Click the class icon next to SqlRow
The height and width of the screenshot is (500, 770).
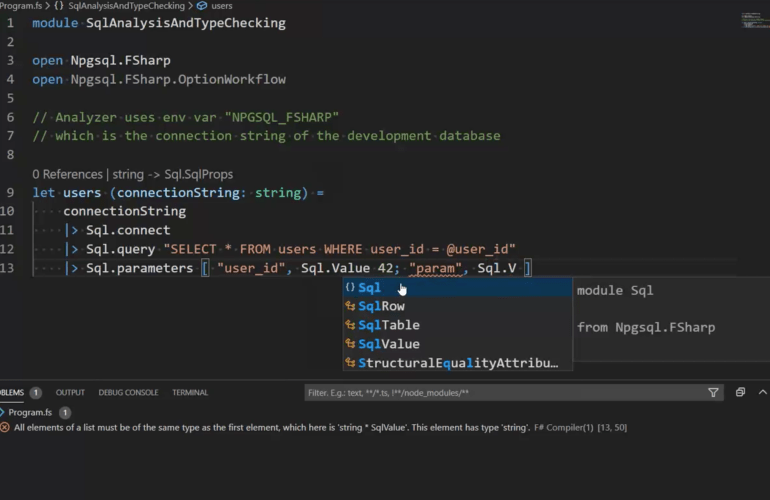[350, 307]
